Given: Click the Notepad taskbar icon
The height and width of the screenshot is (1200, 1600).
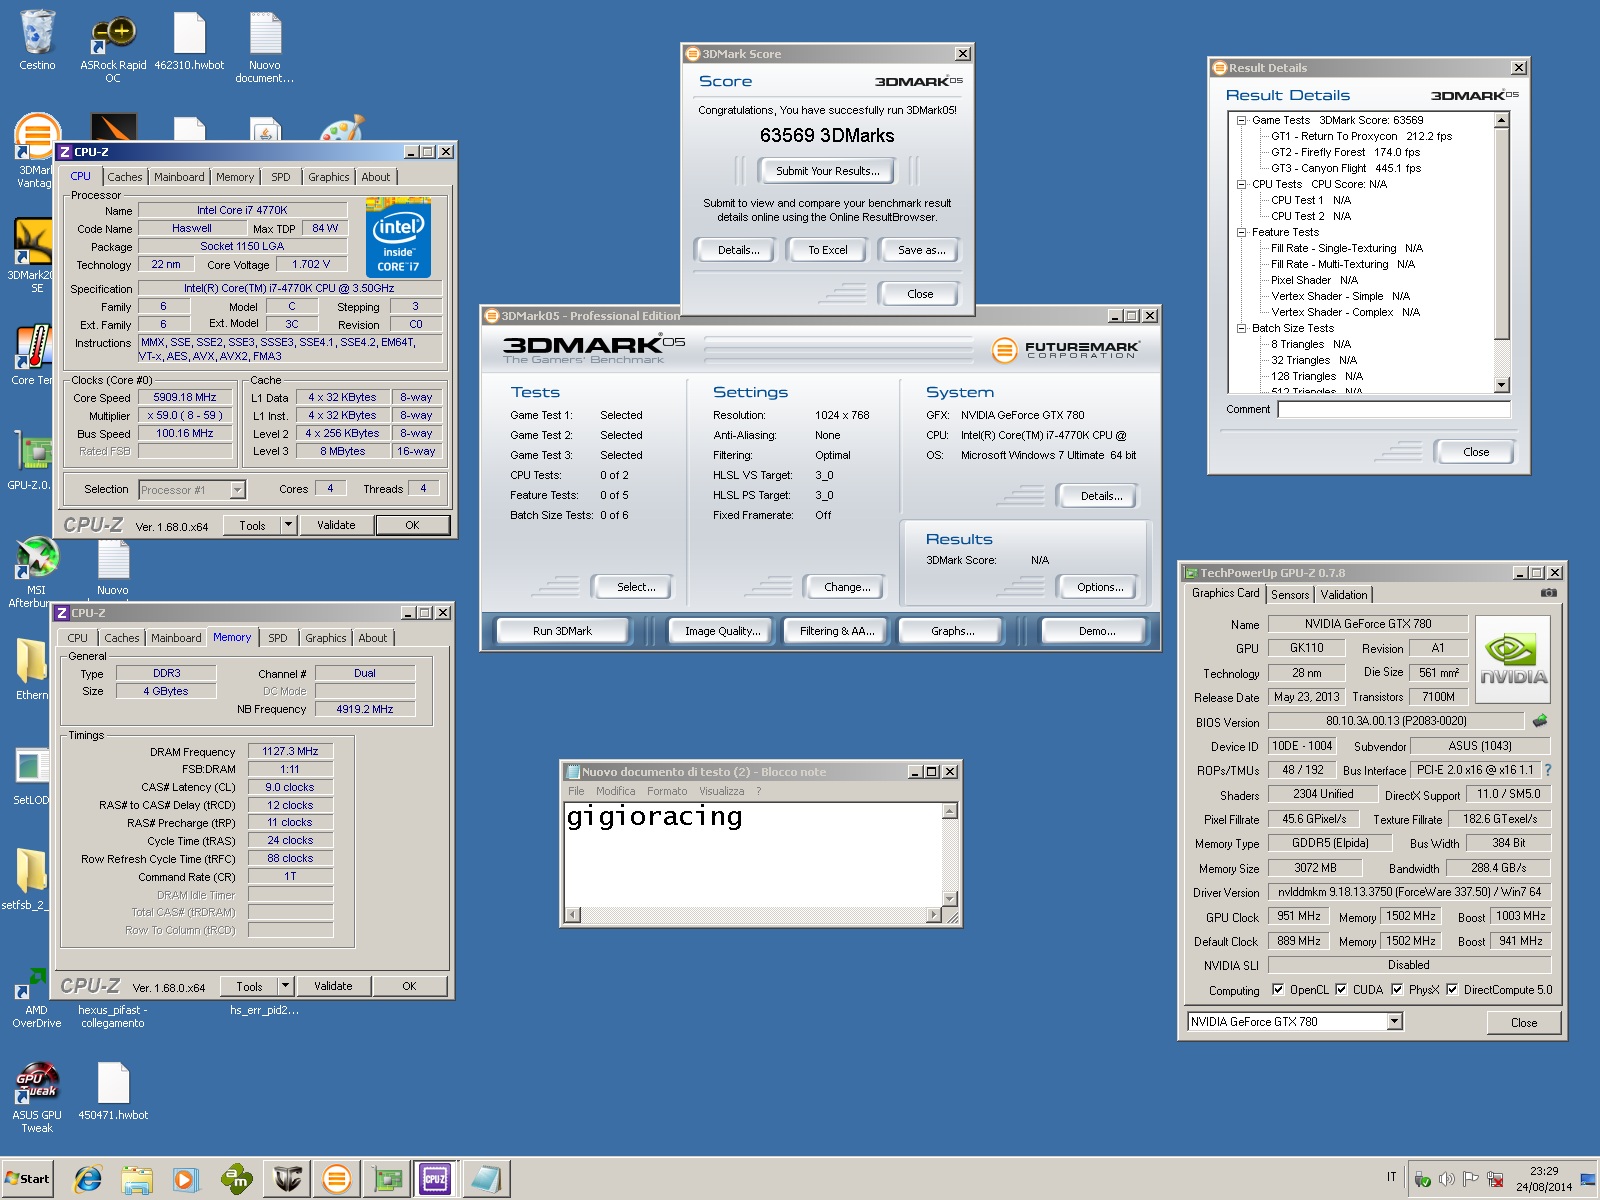Looking at the screenshot, I should pyautogui.click(x=486, y=1180).
